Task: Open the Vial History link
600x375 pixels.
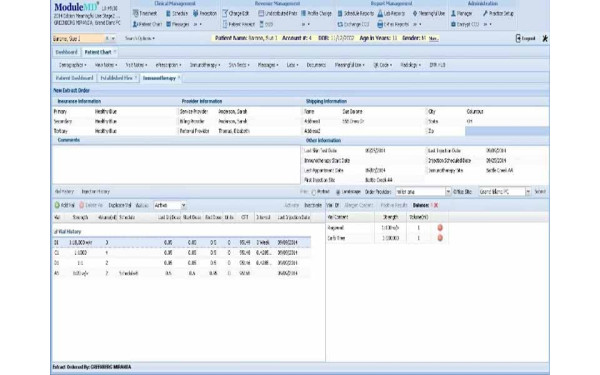Action: [x=64, y=192]
